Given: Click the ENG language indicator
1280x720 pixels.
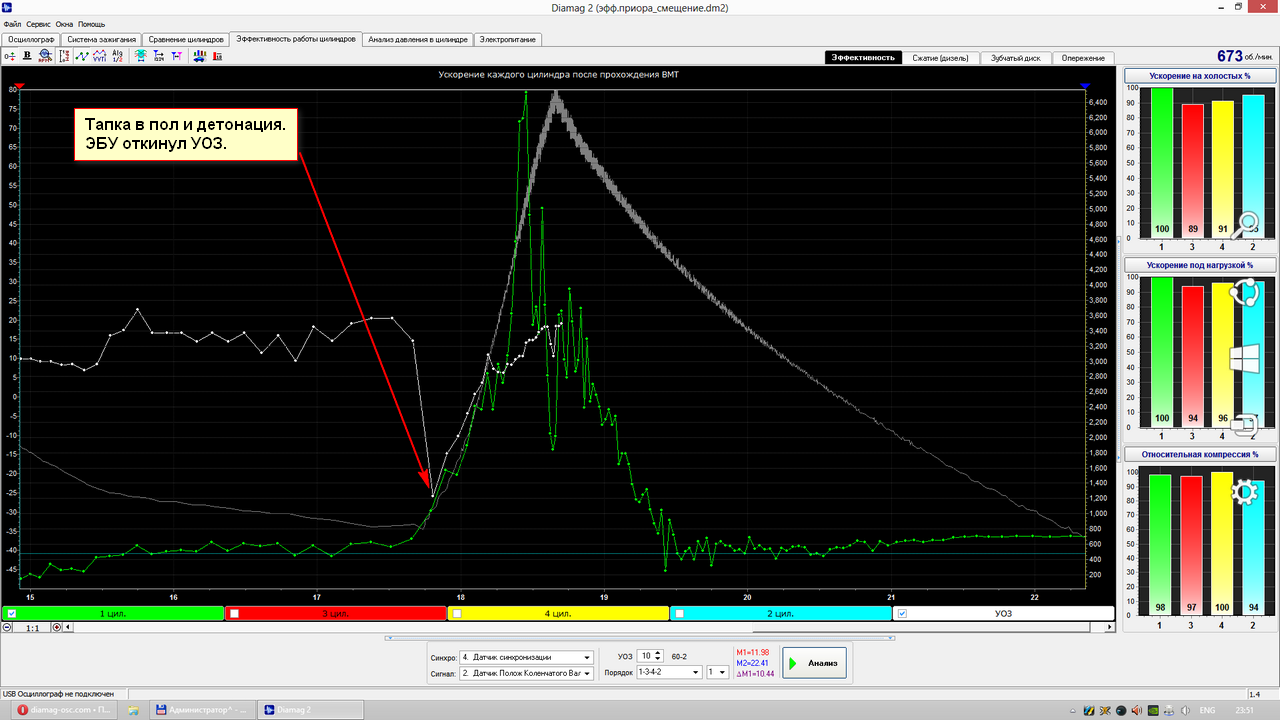Looking at the screenshot, I should (x=1207, y=710).
